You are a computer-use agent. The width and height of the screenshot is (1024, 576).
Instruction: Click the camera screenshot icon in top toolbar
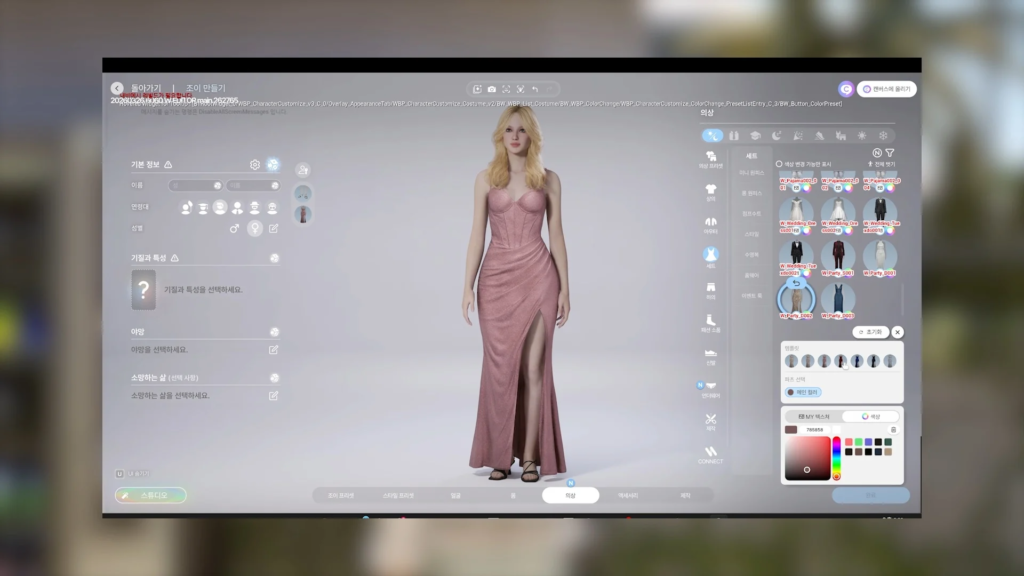tap(491, 89)
